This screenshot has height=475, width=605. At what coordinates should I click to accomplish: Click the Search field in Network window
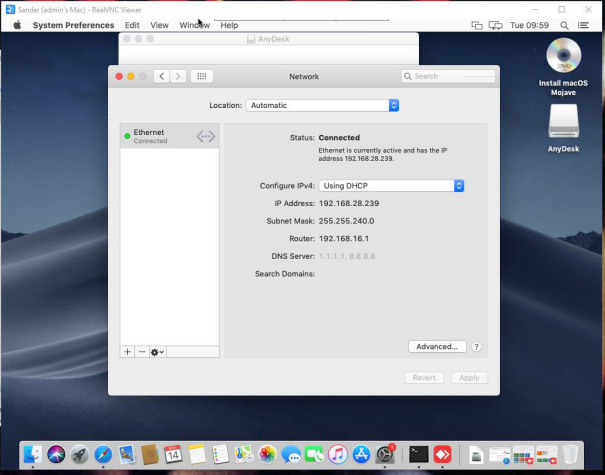coord(450,76)
